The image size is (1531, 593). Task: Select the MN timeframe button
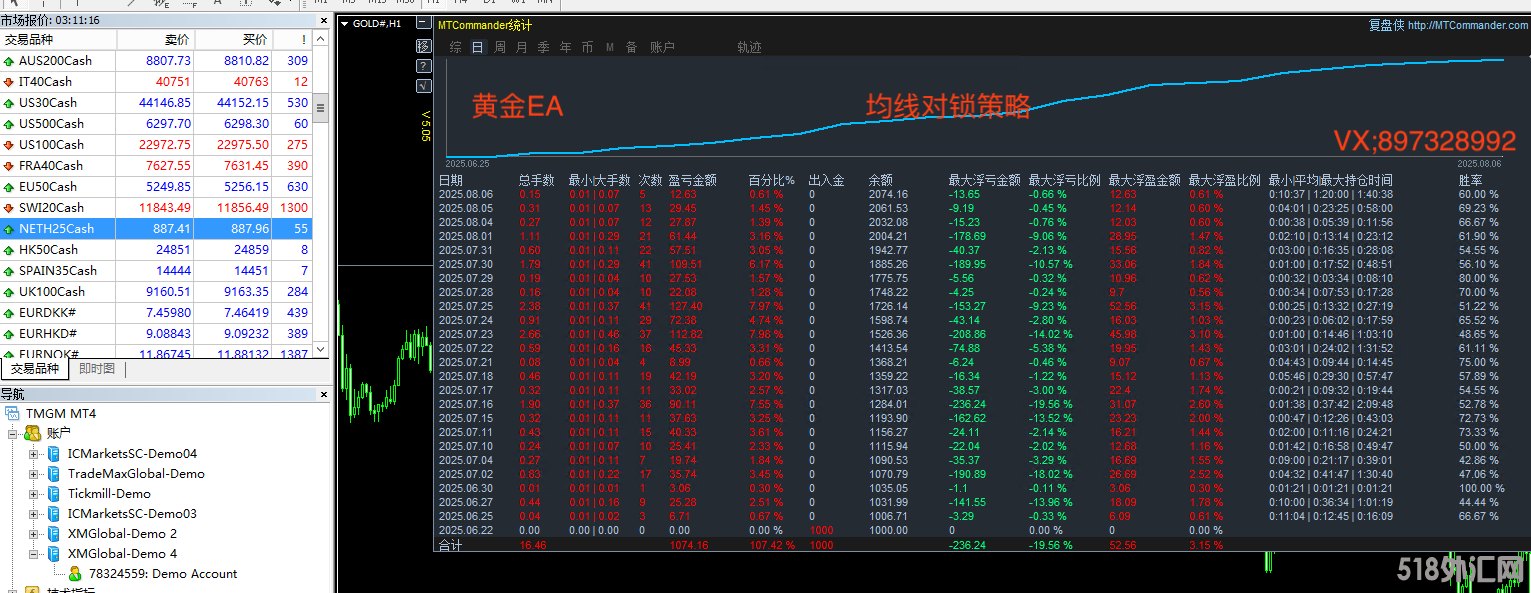(x=545, y=3)
